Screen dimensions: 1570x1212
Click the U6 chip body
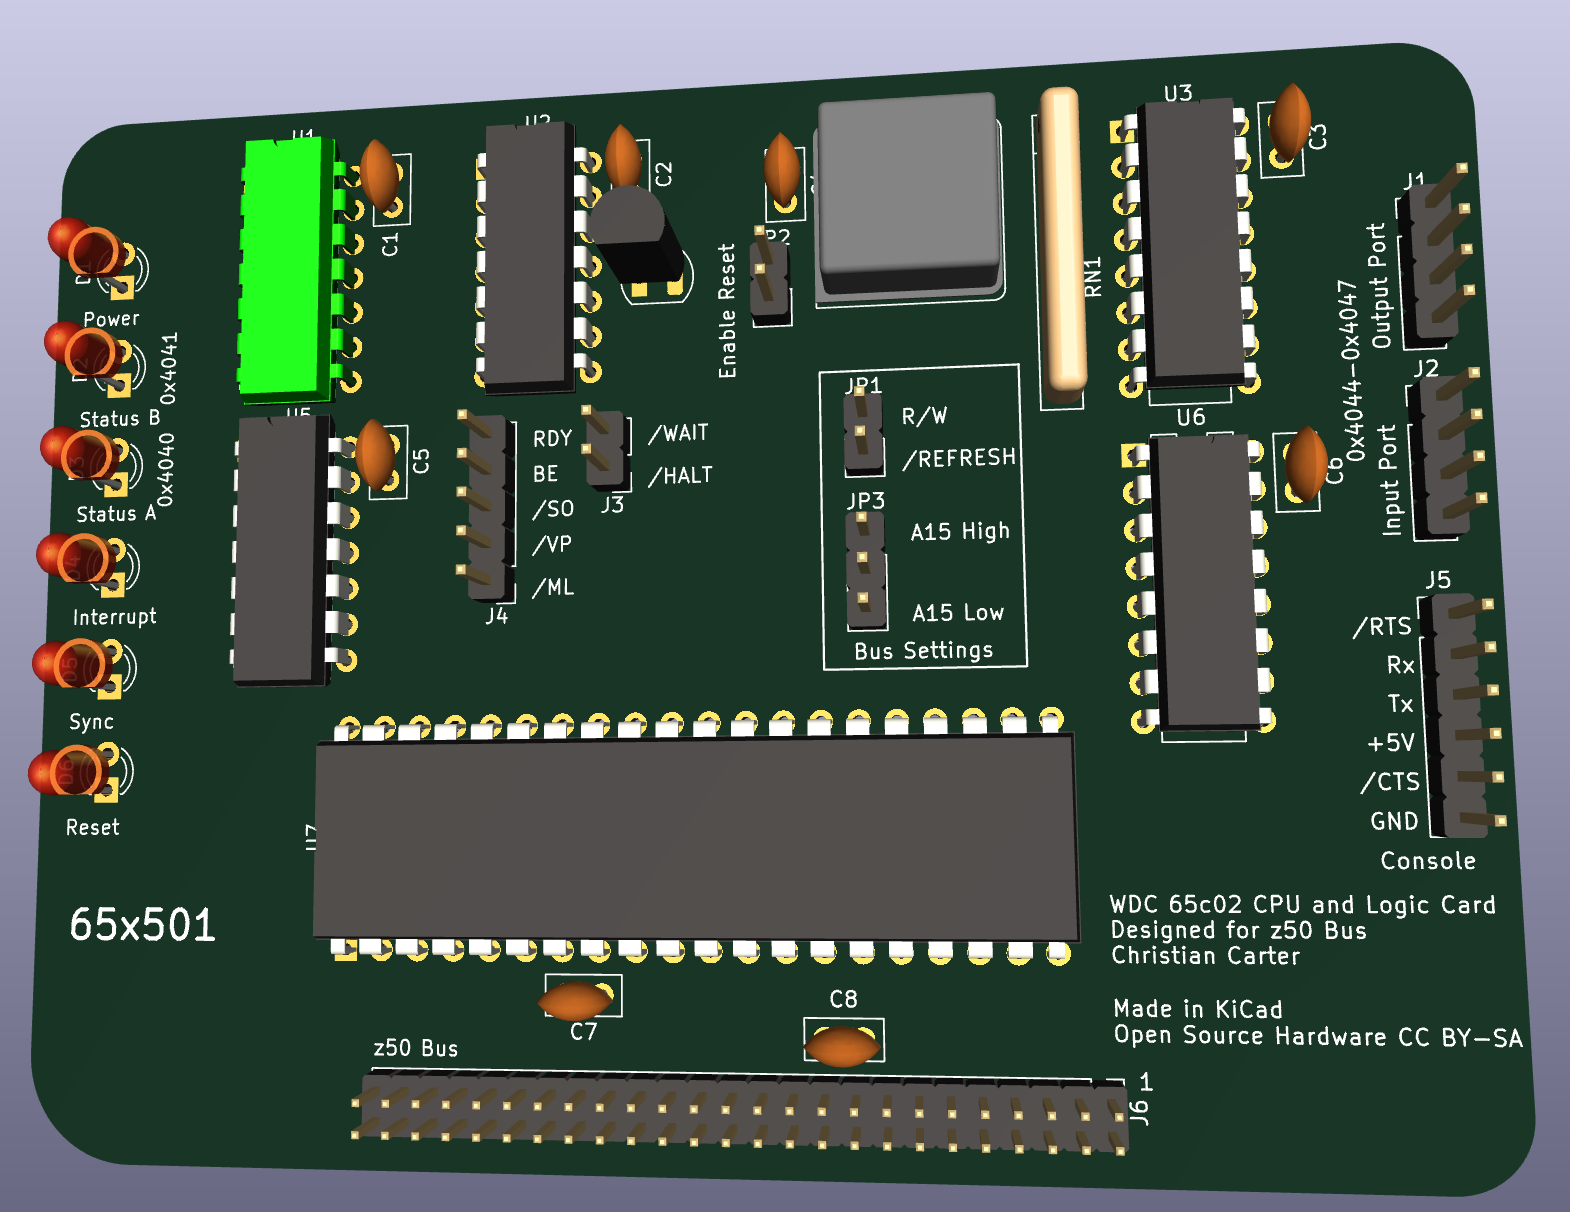(1204, 582)
